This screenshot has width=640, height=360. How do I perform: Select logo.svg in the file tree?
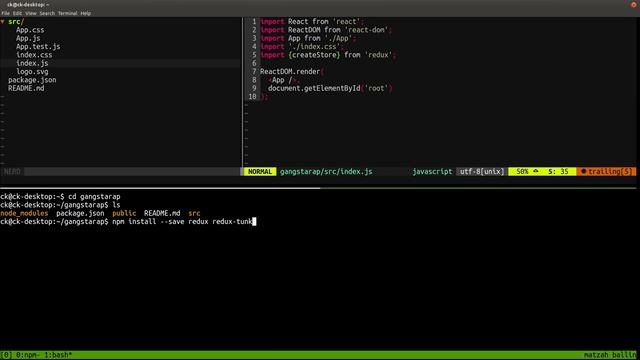(x=32, y=72)
